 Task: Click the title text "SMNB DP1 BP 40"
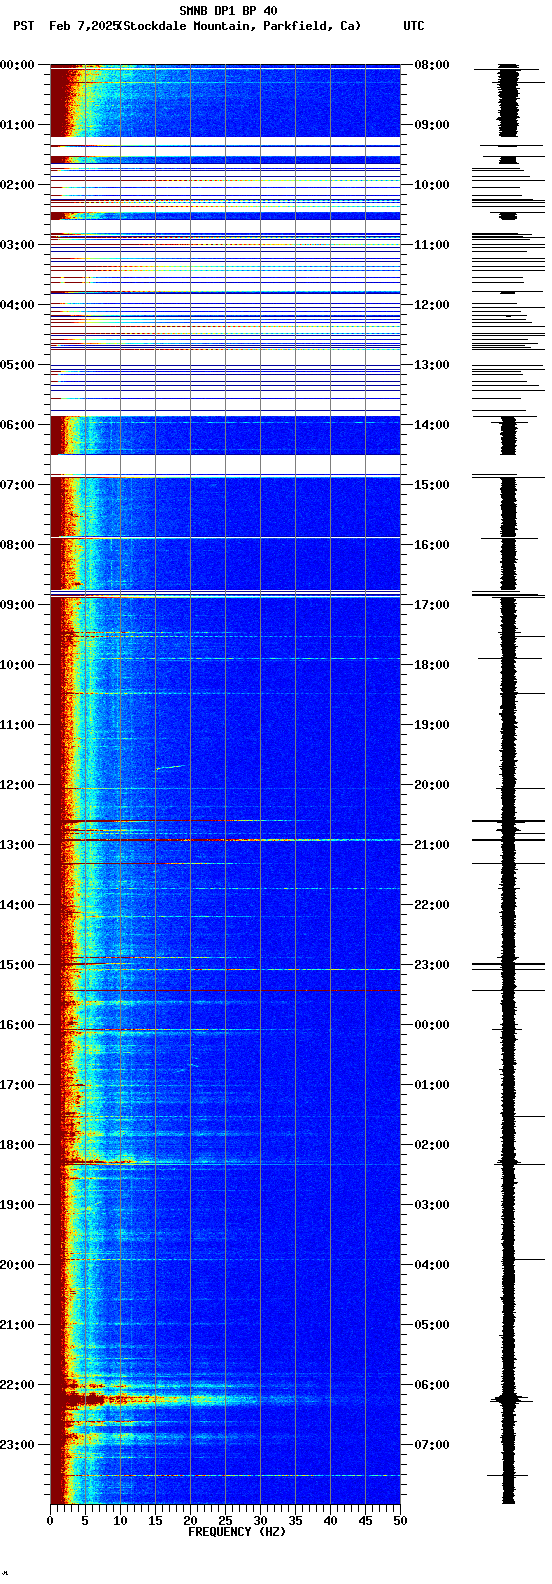tap(228, 11)
